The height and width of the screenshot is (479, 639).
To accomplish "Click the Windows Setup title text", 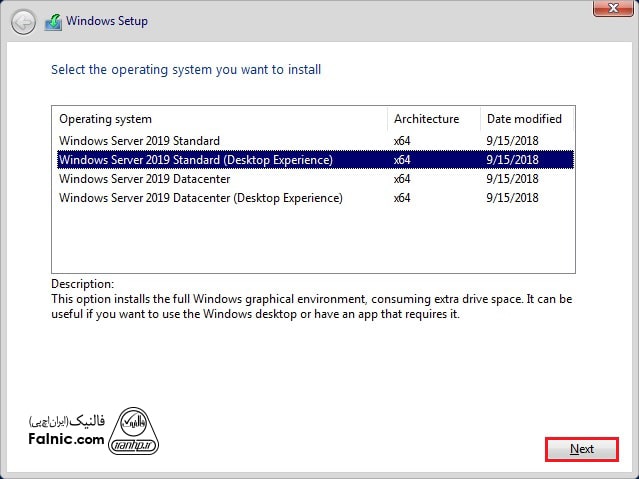I will (109, 20).
